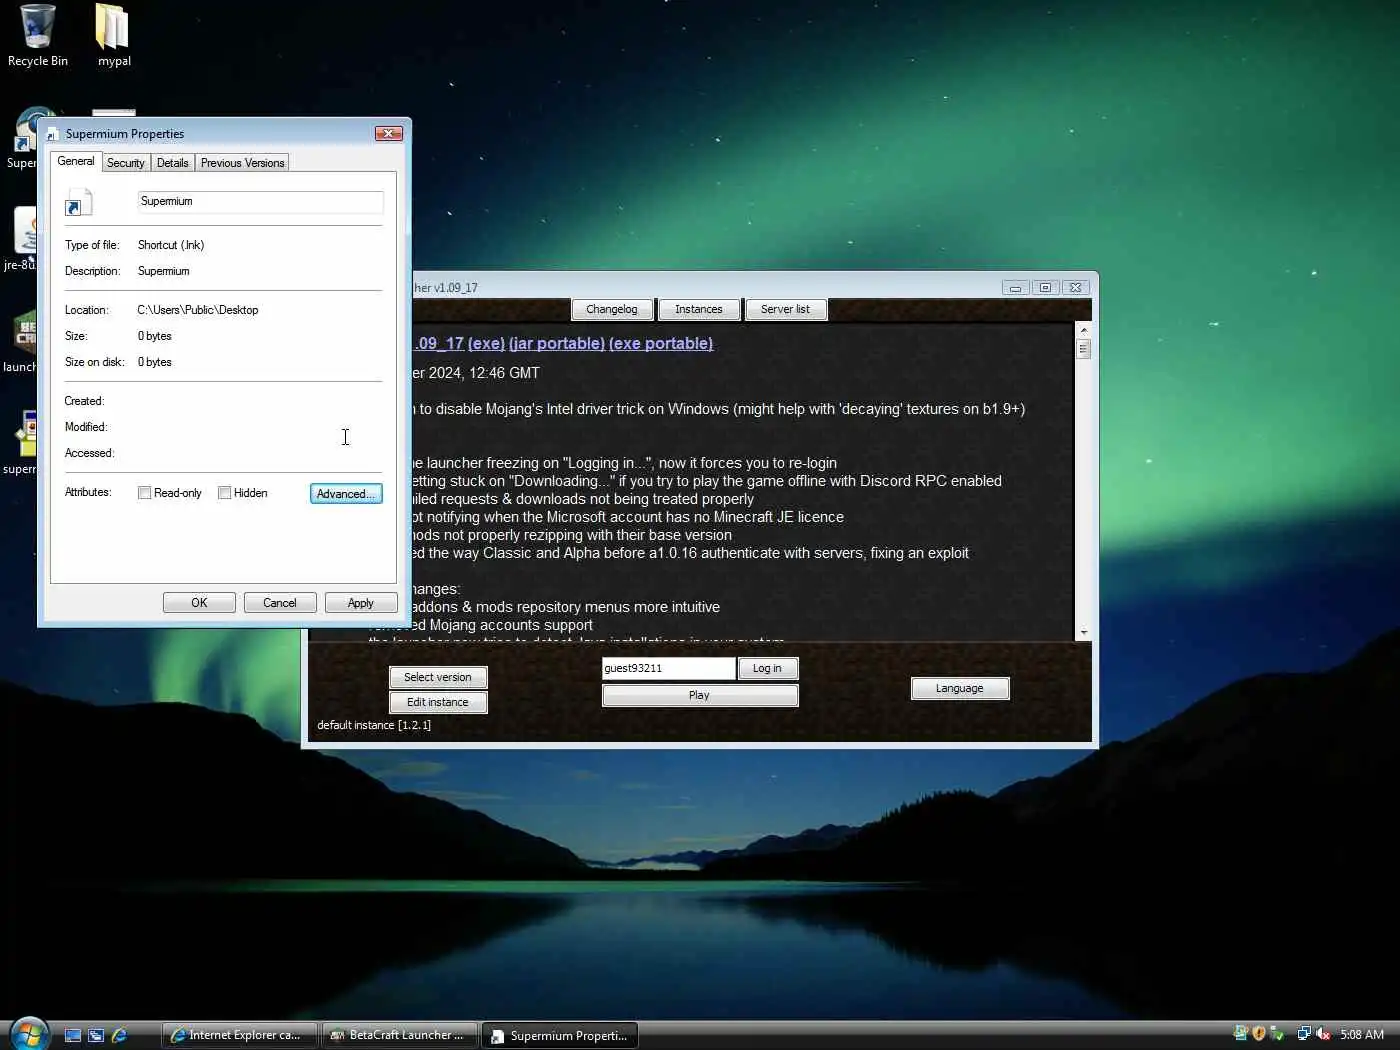Click Select version in BetaCraft Launcher
Viewport: 1400px width, 1050px height.
pos(438,677)
